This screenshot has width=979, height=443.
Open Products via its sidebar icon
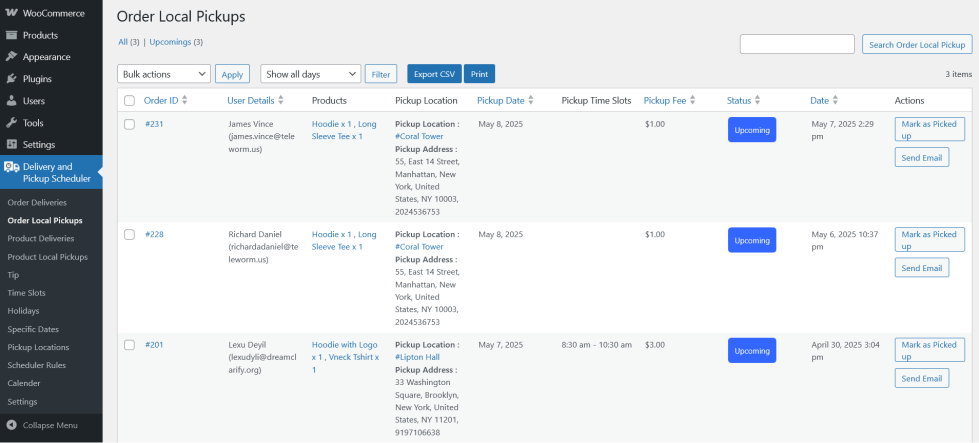point(11,35)
